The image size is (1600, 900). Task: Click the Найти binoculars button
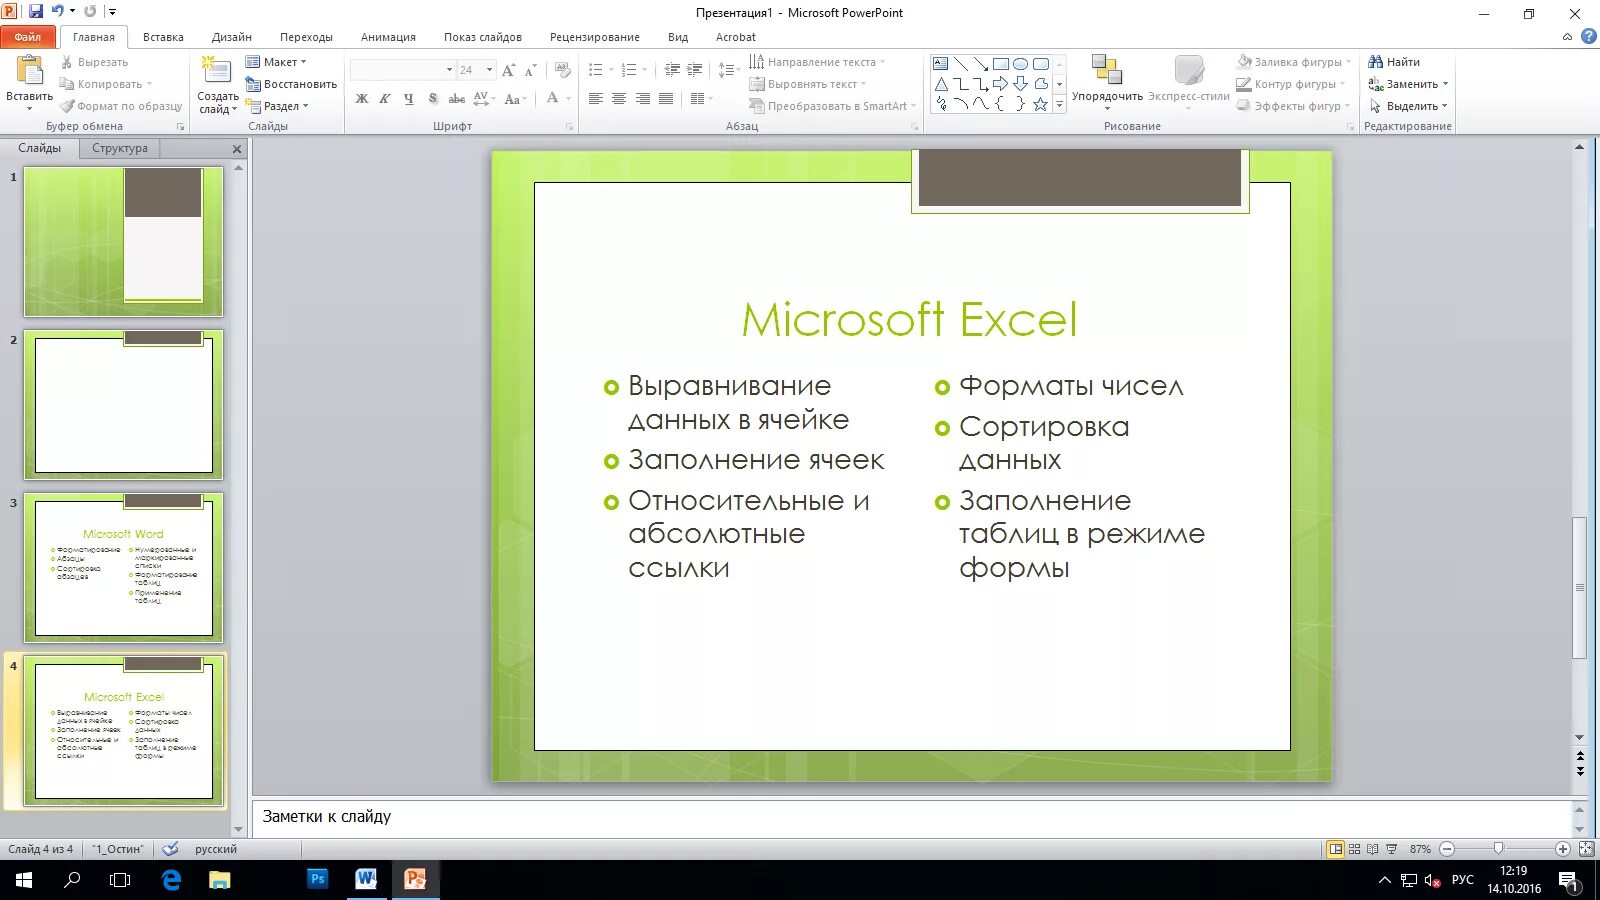click(1394, 62)
